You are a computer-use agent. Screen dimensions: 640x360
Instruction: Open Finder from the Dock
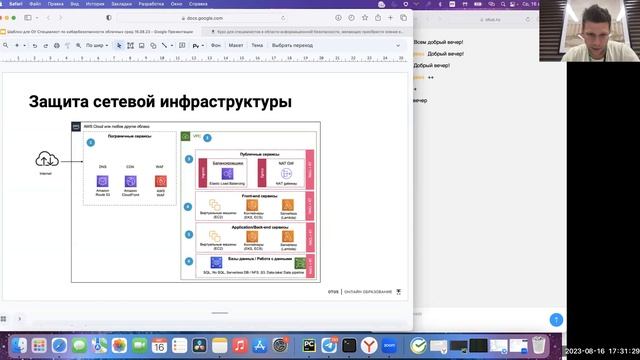tap(19, 346)
